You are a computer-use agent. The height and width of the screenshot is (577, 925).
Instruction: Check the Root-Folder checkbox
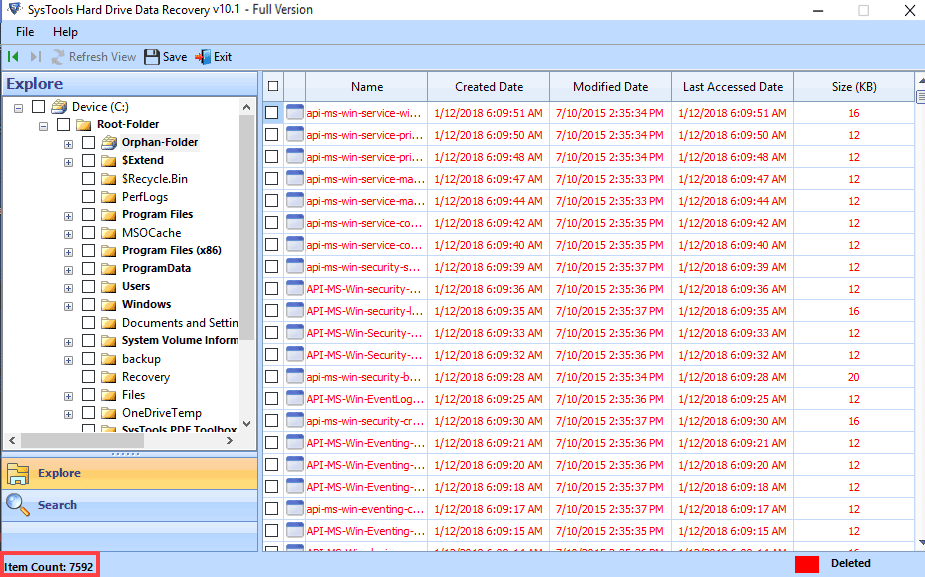[63, 124]
